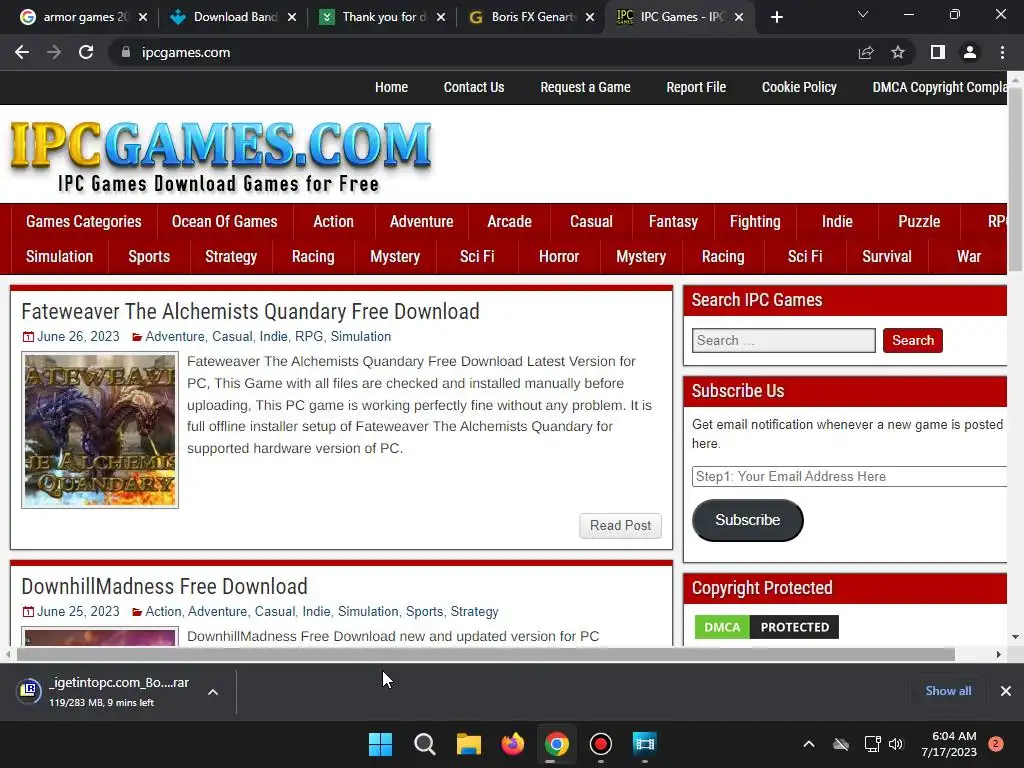Share this page via share icon
The height and width of the screenshot is (768, 1024).
click(x=866, y=52)
